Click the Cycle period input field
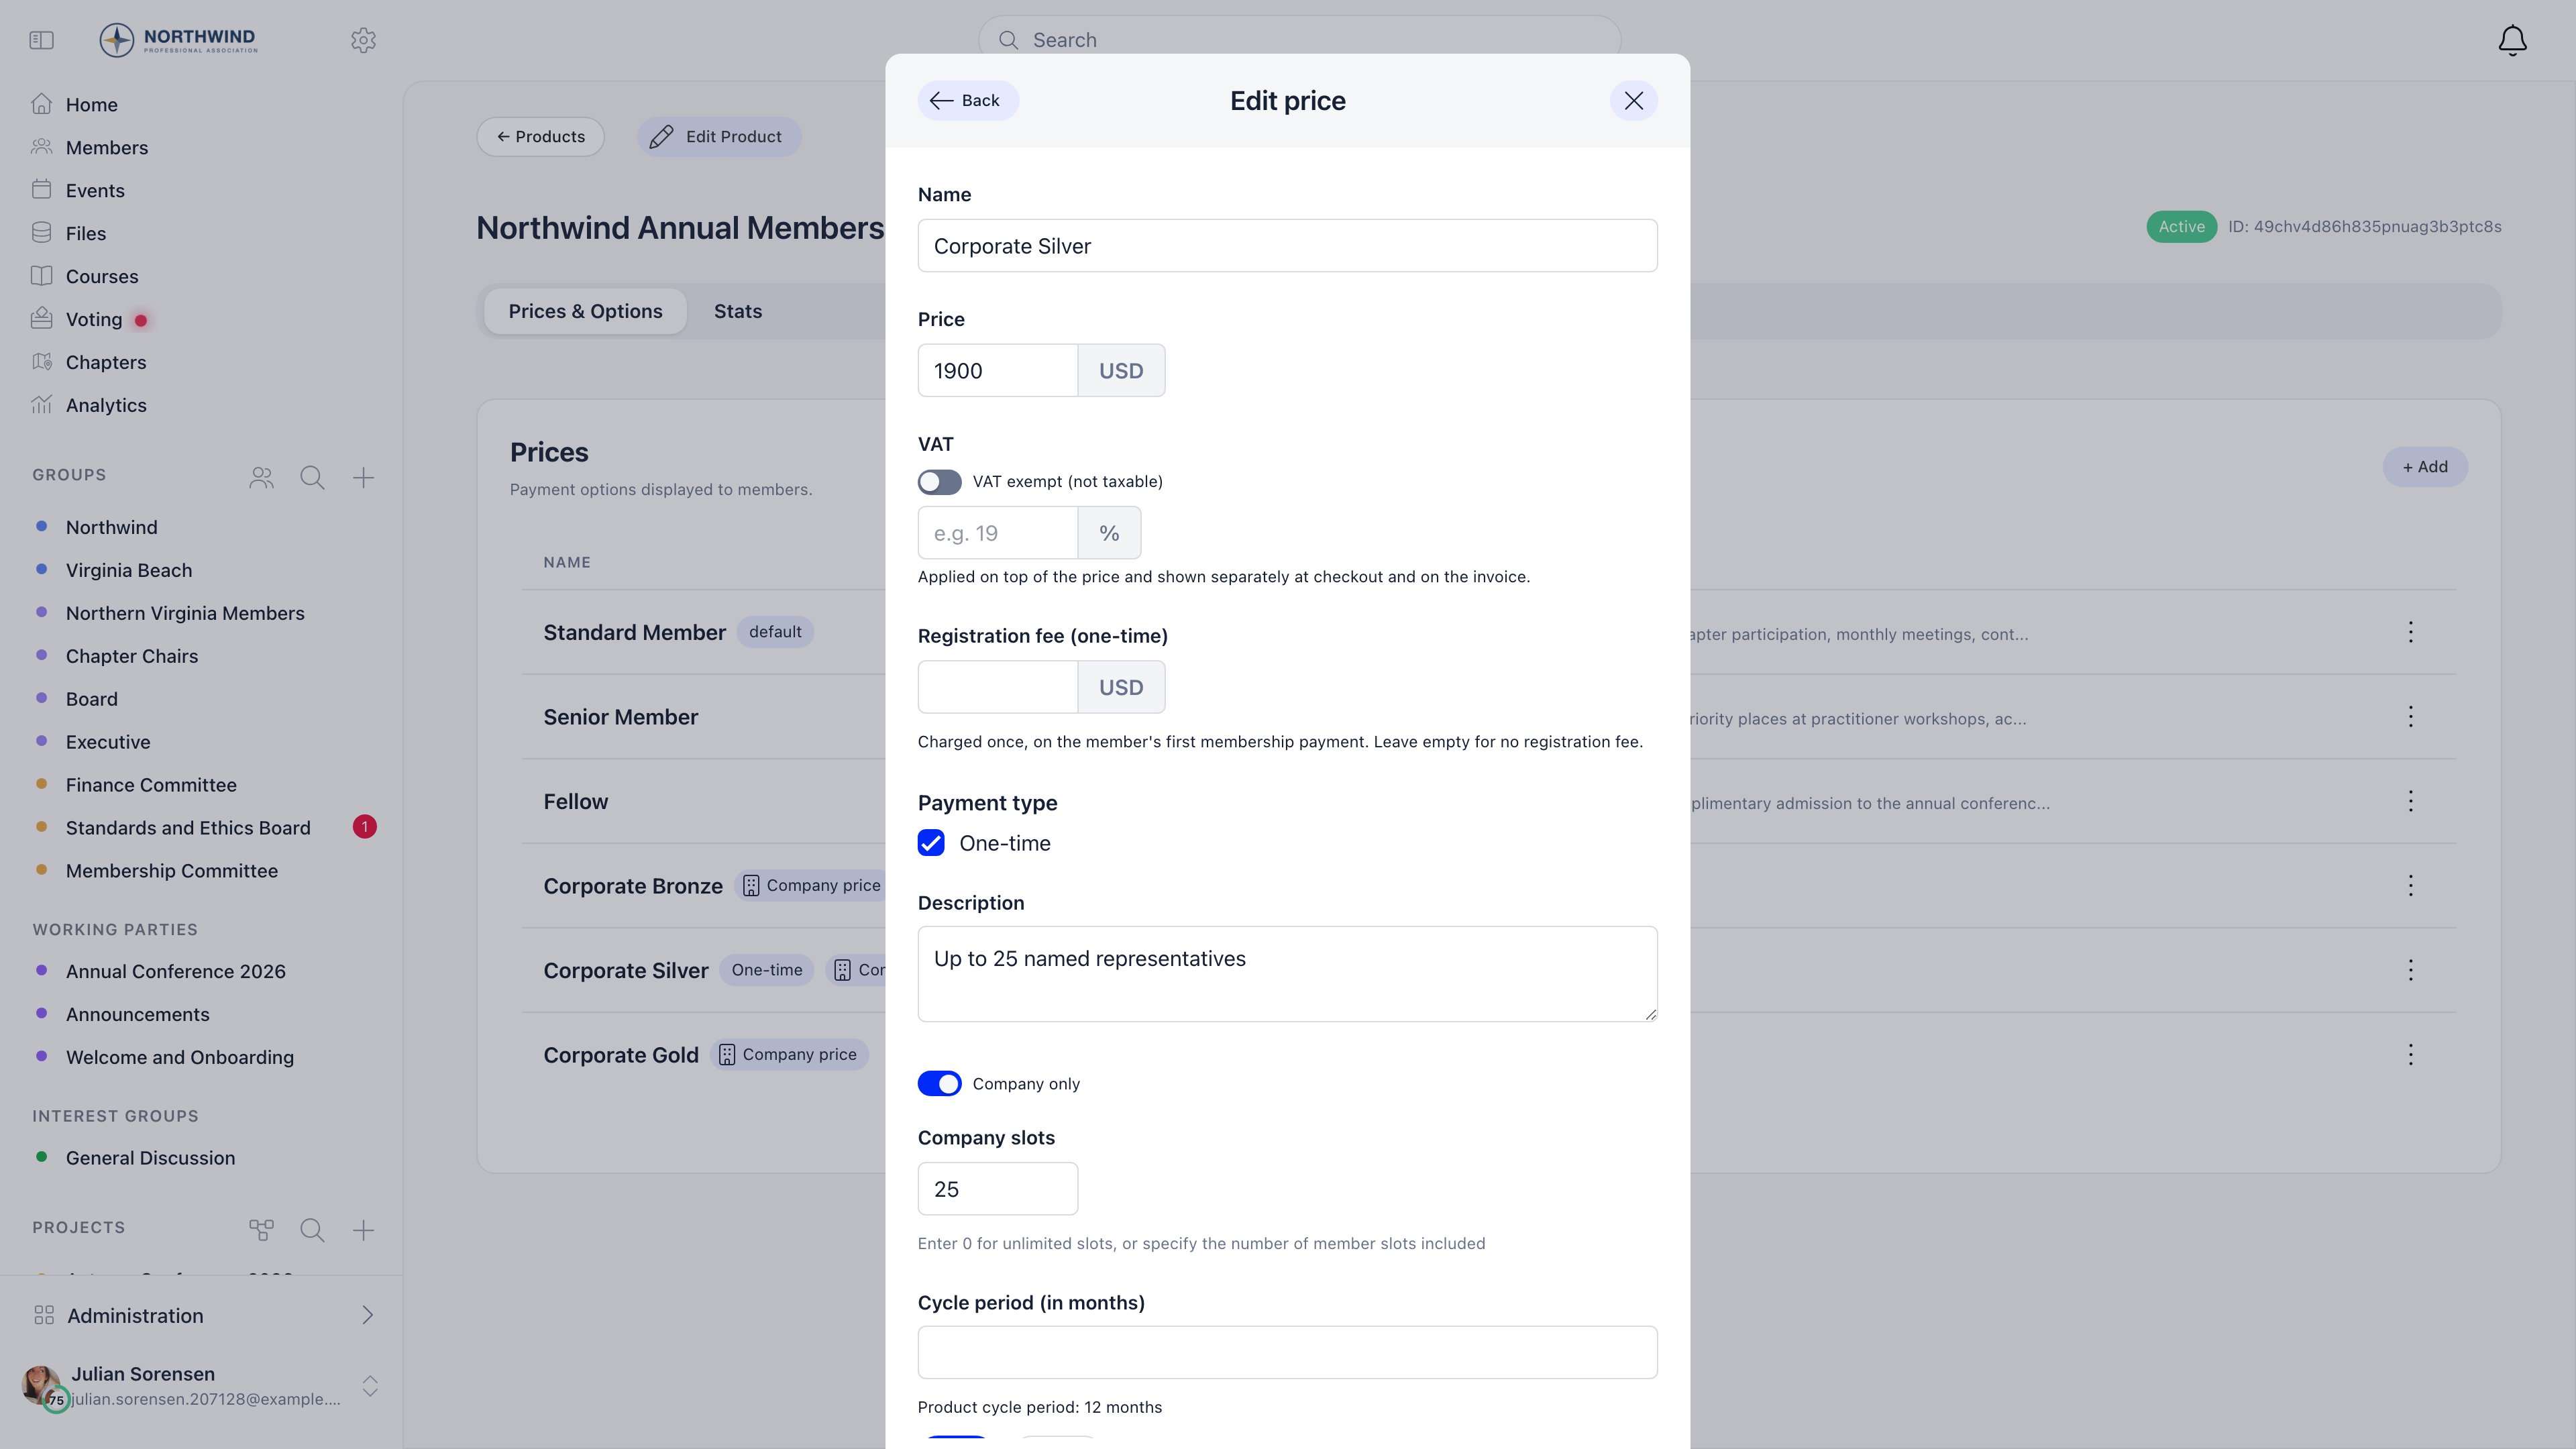 point(1288,1353)
